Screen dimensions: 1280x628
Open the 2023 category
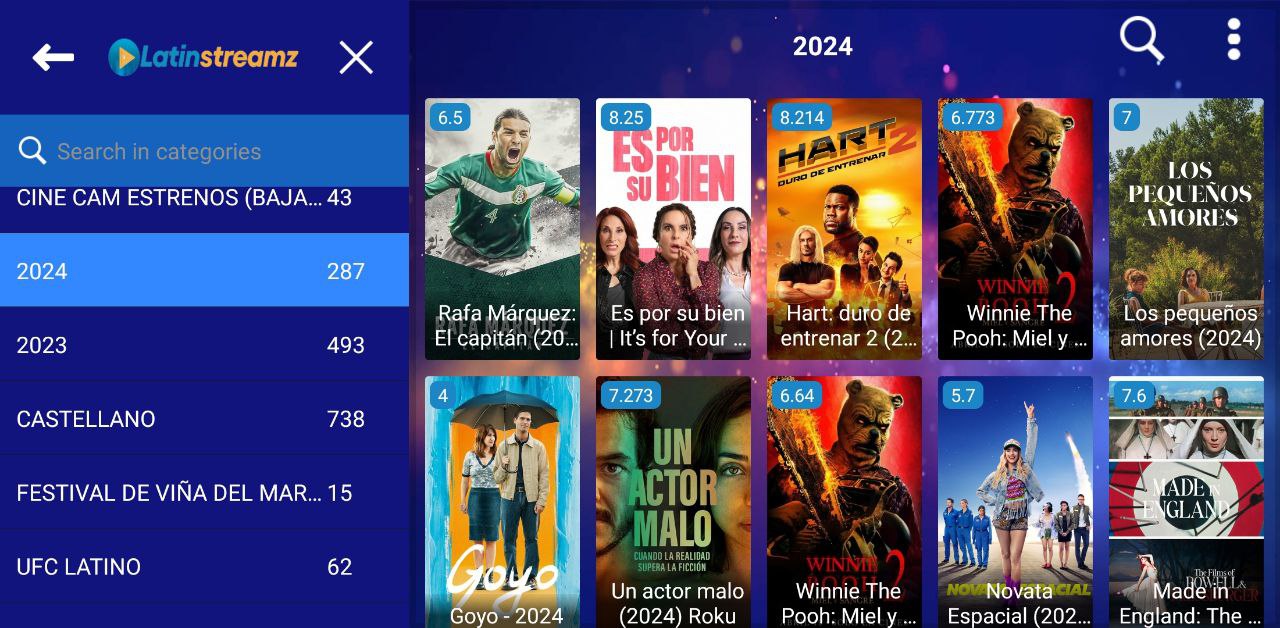pyautogui.click(x=204, y=345)
